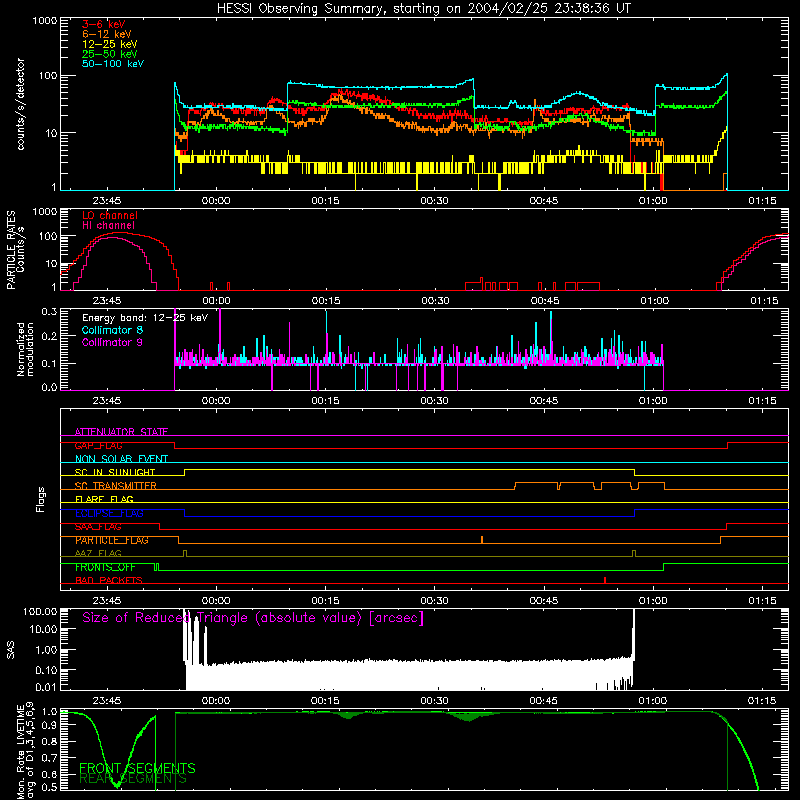The image size is (800, 800).
Task: Click the ECLIPSE_FLAG label
Action: pos(109,513)
